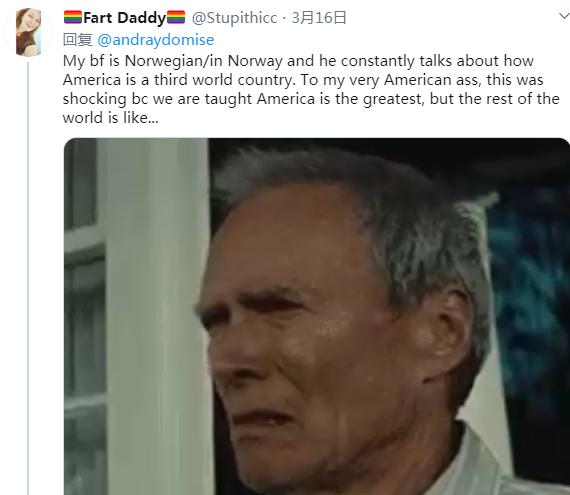The height and width of the screenshot is (495, 570).
Task: Click the vertical thread line below the avatar
Action: point(28,278)
